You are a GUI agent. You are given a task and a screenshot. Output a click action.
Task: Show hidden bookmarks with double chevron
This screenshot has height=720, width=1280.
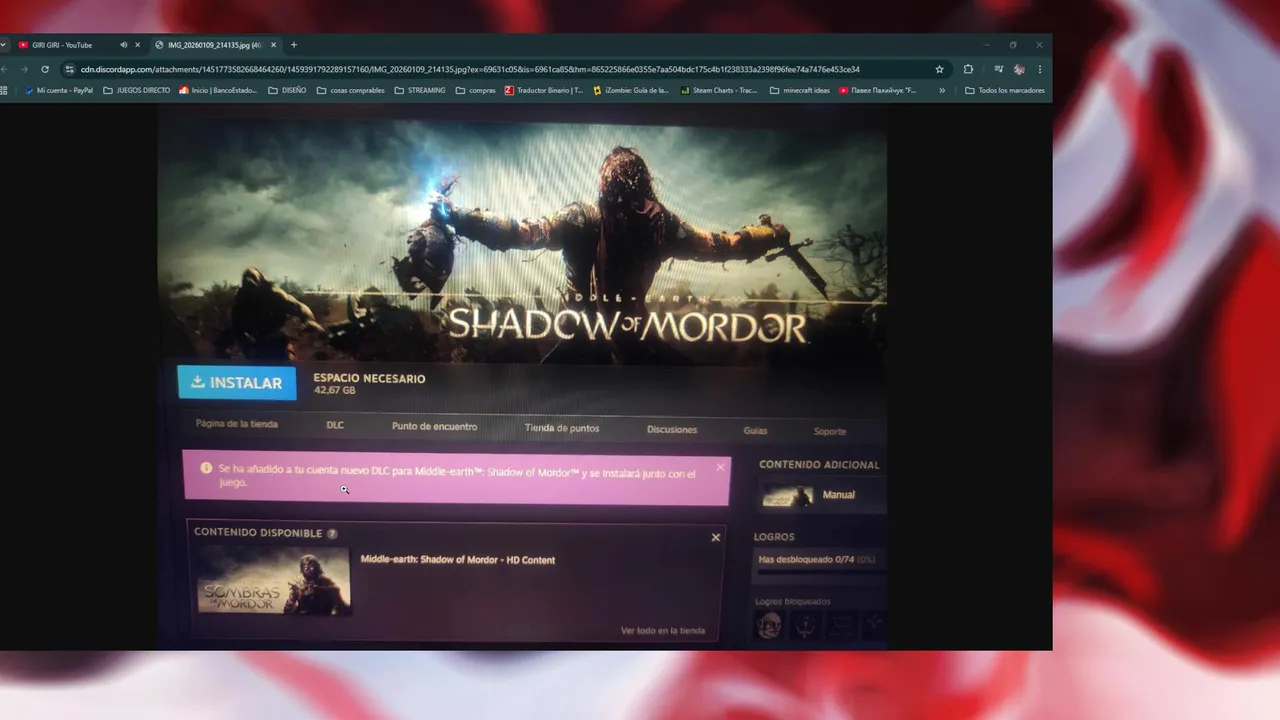[941, 90]
